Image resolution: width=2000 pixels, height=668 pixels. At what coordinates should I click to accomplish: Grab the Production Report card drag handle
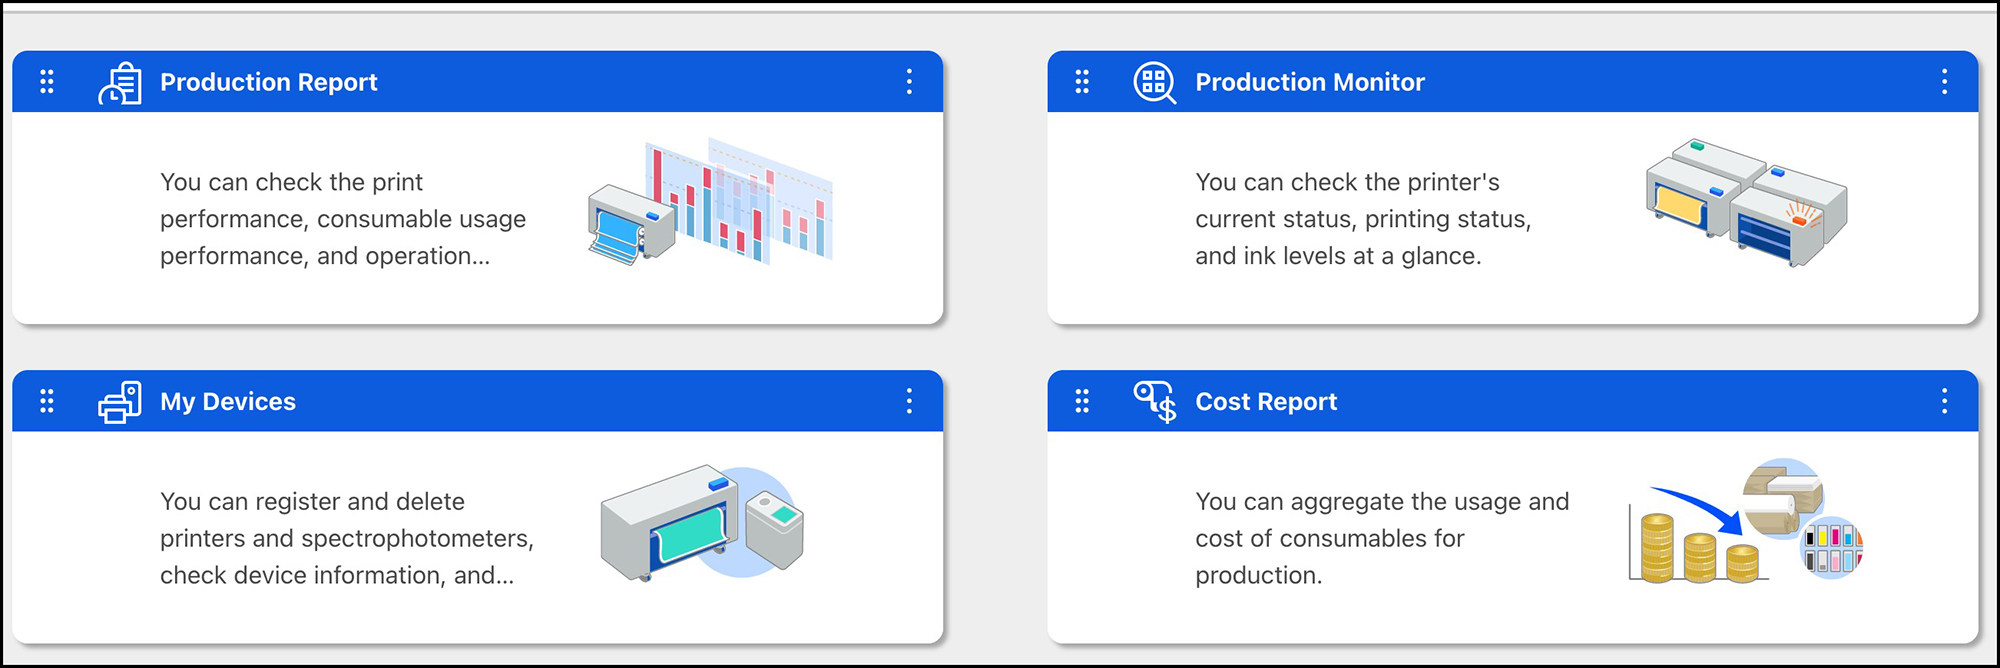pyautogui.click(x=47, y=82)
